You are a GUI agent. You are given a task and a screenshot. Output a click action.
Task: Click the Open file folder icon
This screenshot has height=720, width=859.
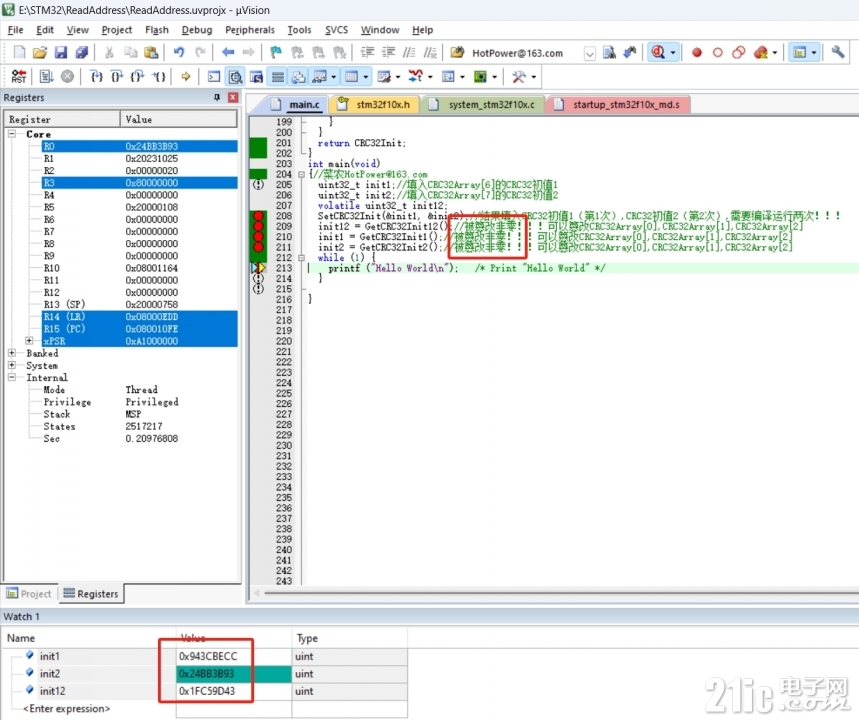pyautogui.click(x=39, y=53)
